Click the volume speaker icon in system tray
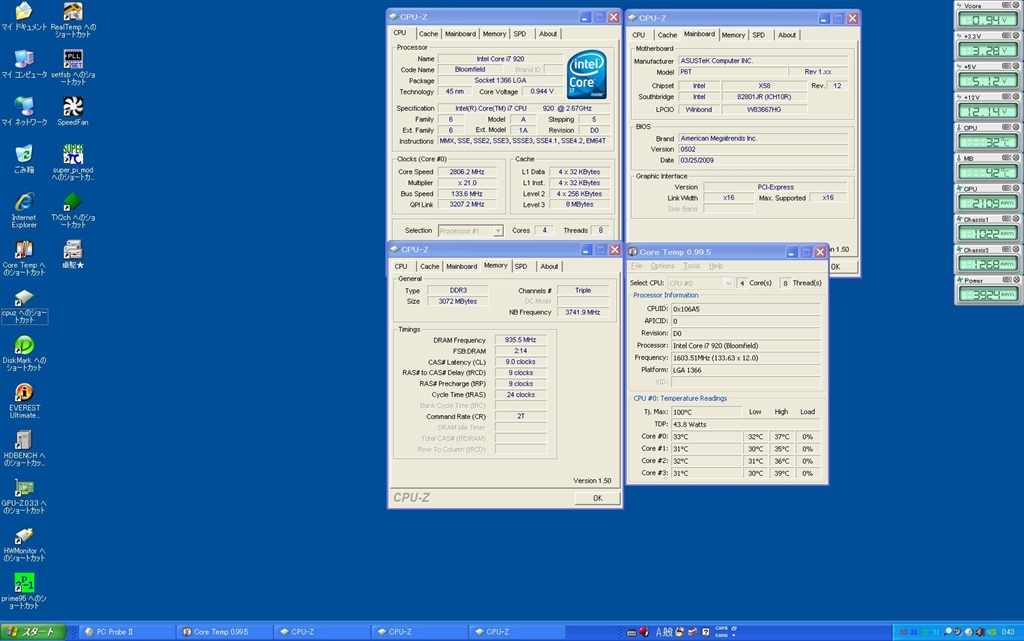This screenshot has height=641, width=1024. coord(978,632)
